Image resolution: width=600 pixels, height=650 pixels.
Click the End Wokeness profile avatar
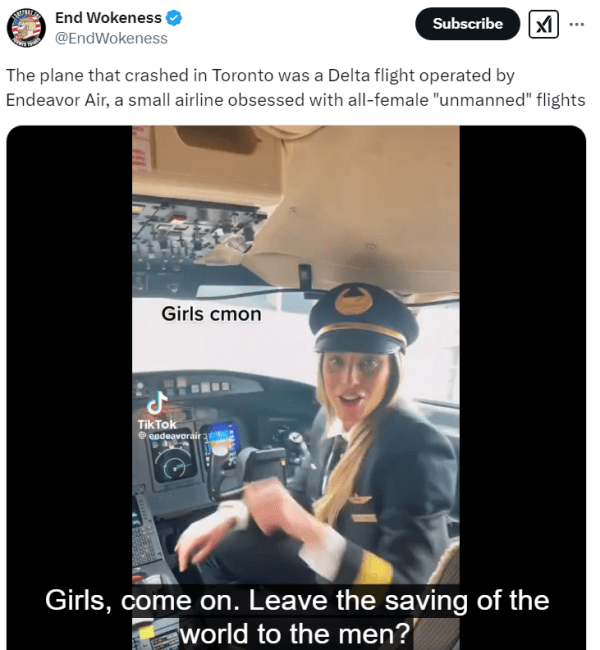(26, 27)
